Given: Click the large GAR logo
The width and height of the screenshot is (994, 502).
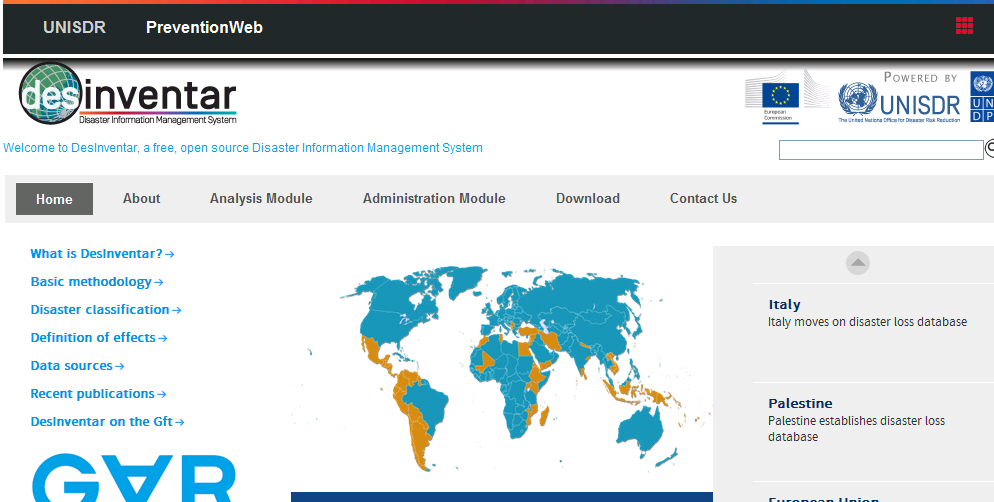Looking at the screenshot, I should point(134,477).
